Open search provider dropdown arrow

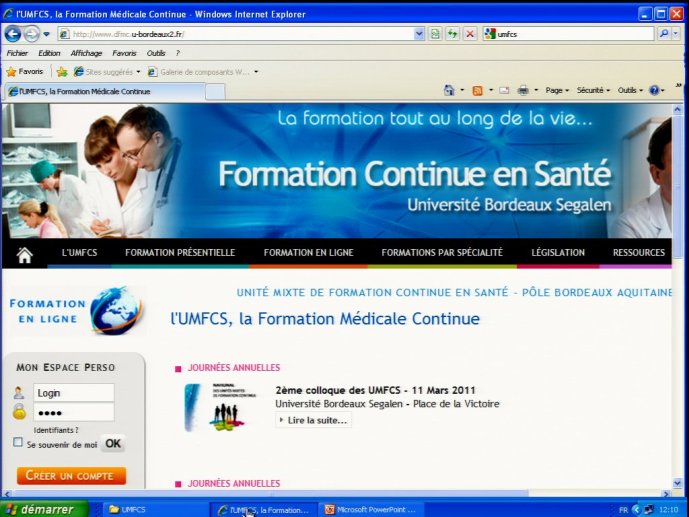click(x=676, y=33)
